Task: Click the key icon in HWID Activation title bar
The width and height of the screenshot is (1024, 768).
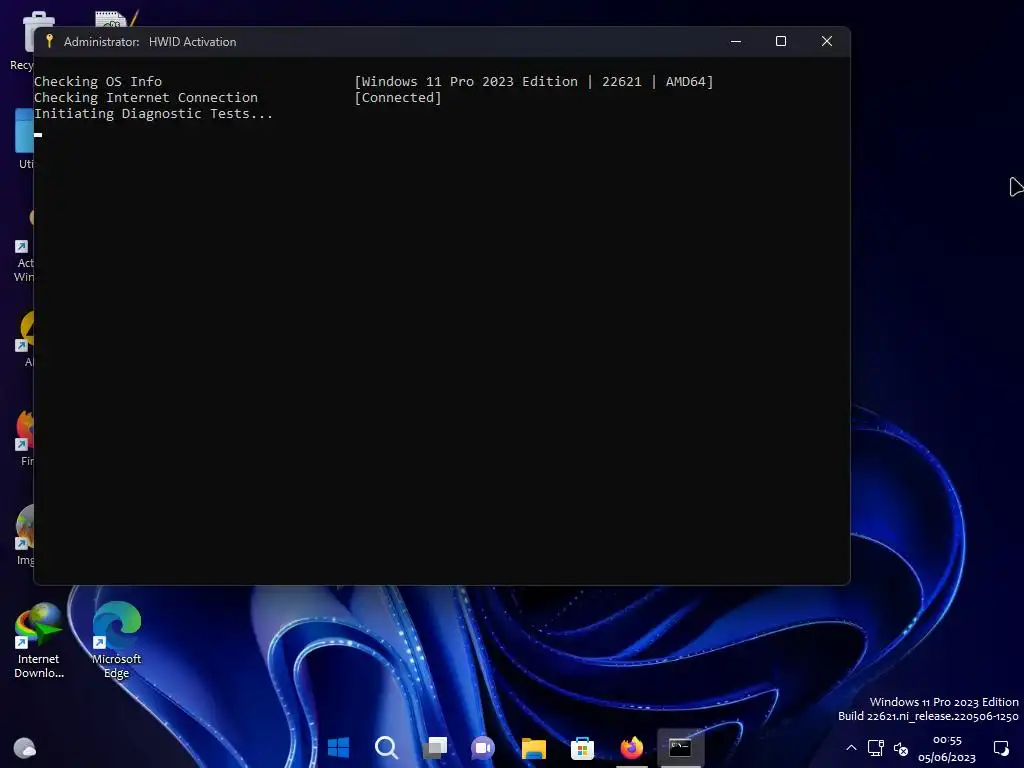Action: coord(49,41)
